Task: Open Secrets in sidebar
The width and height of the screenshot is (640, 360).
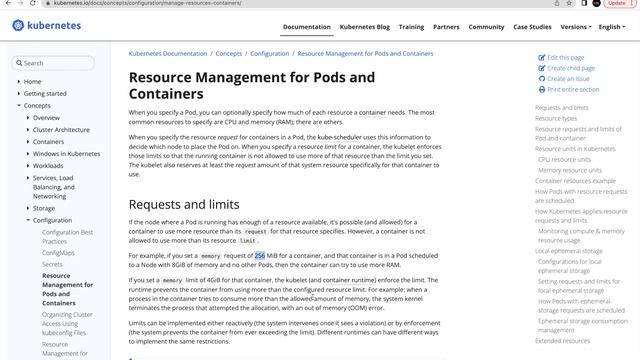Action: [52, 264]
